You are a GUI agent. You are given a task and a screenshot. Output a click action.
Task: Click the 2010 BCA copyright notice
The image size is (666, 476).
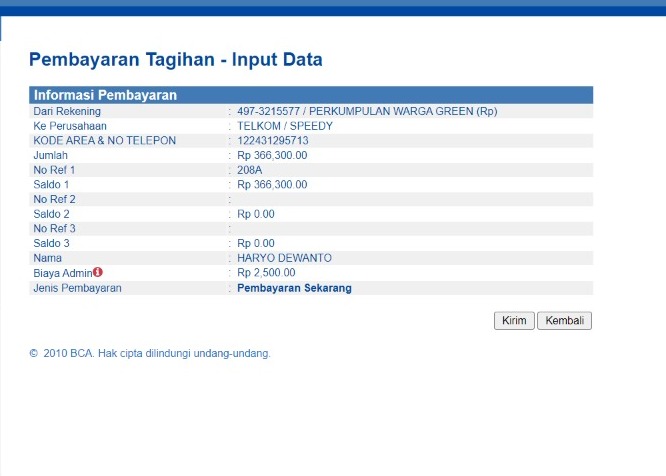150,353
